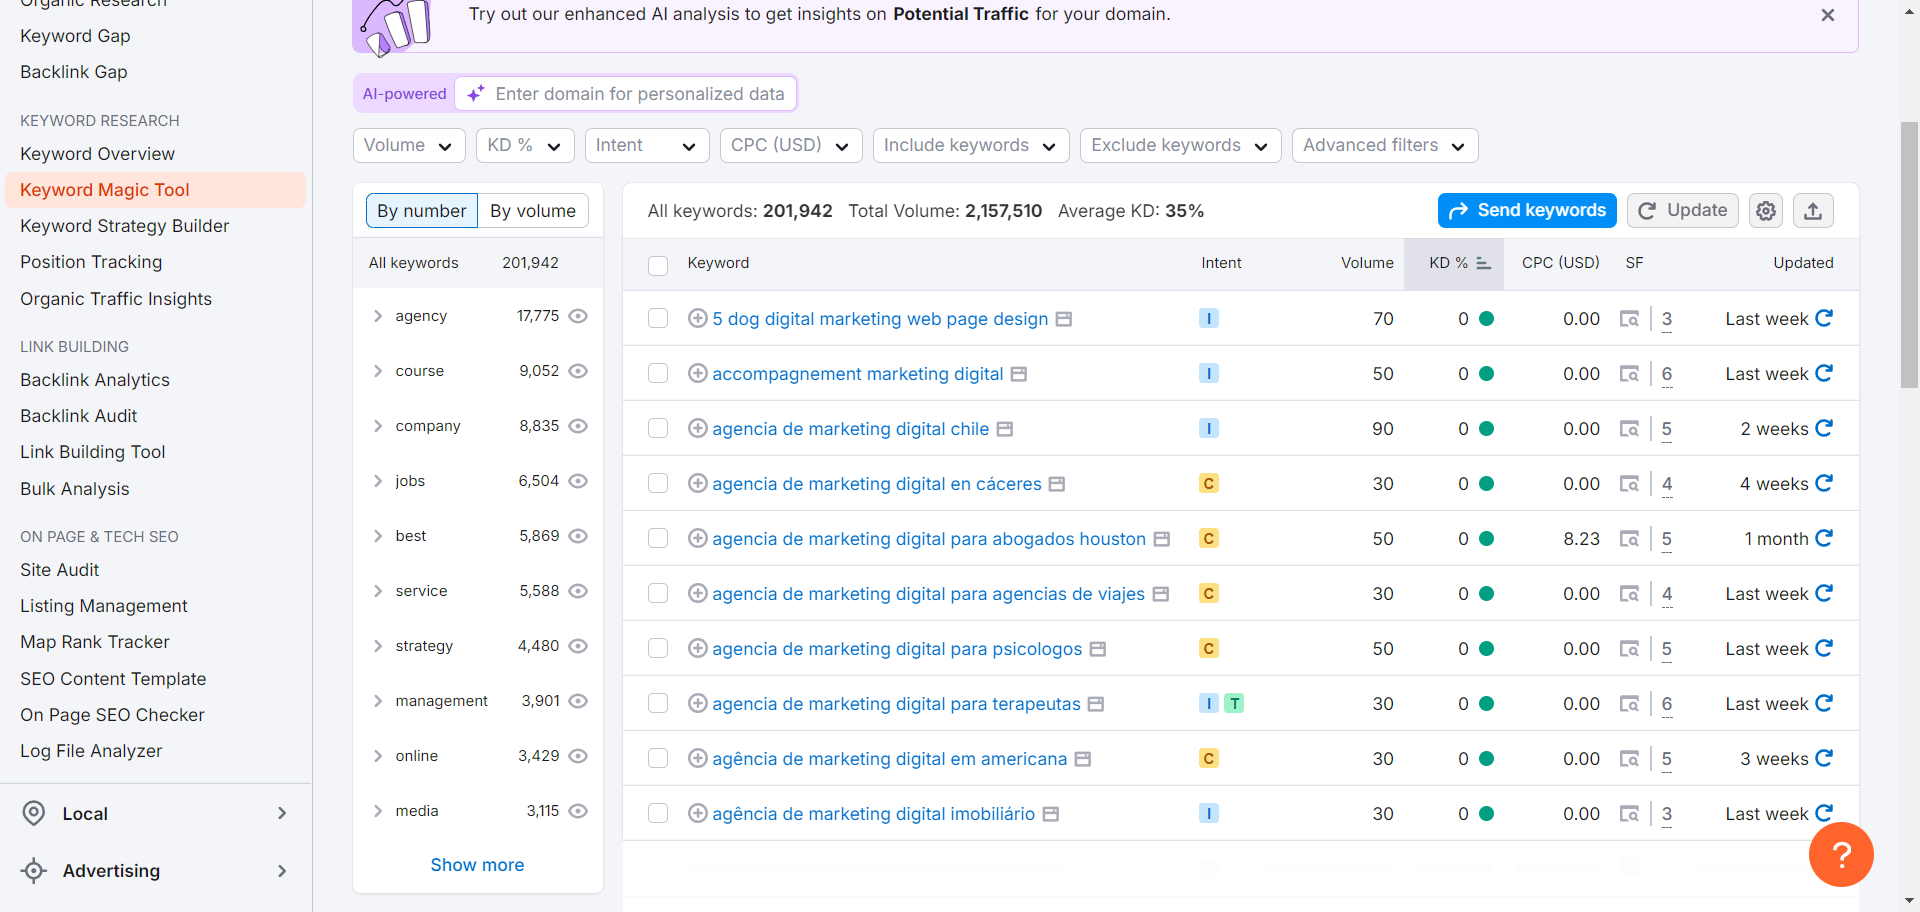This screenshot has width=1920, height=912.
Task: Tick checkbox for 'agencia de marketing digital chile'
Action: click(x=658, y=428)
